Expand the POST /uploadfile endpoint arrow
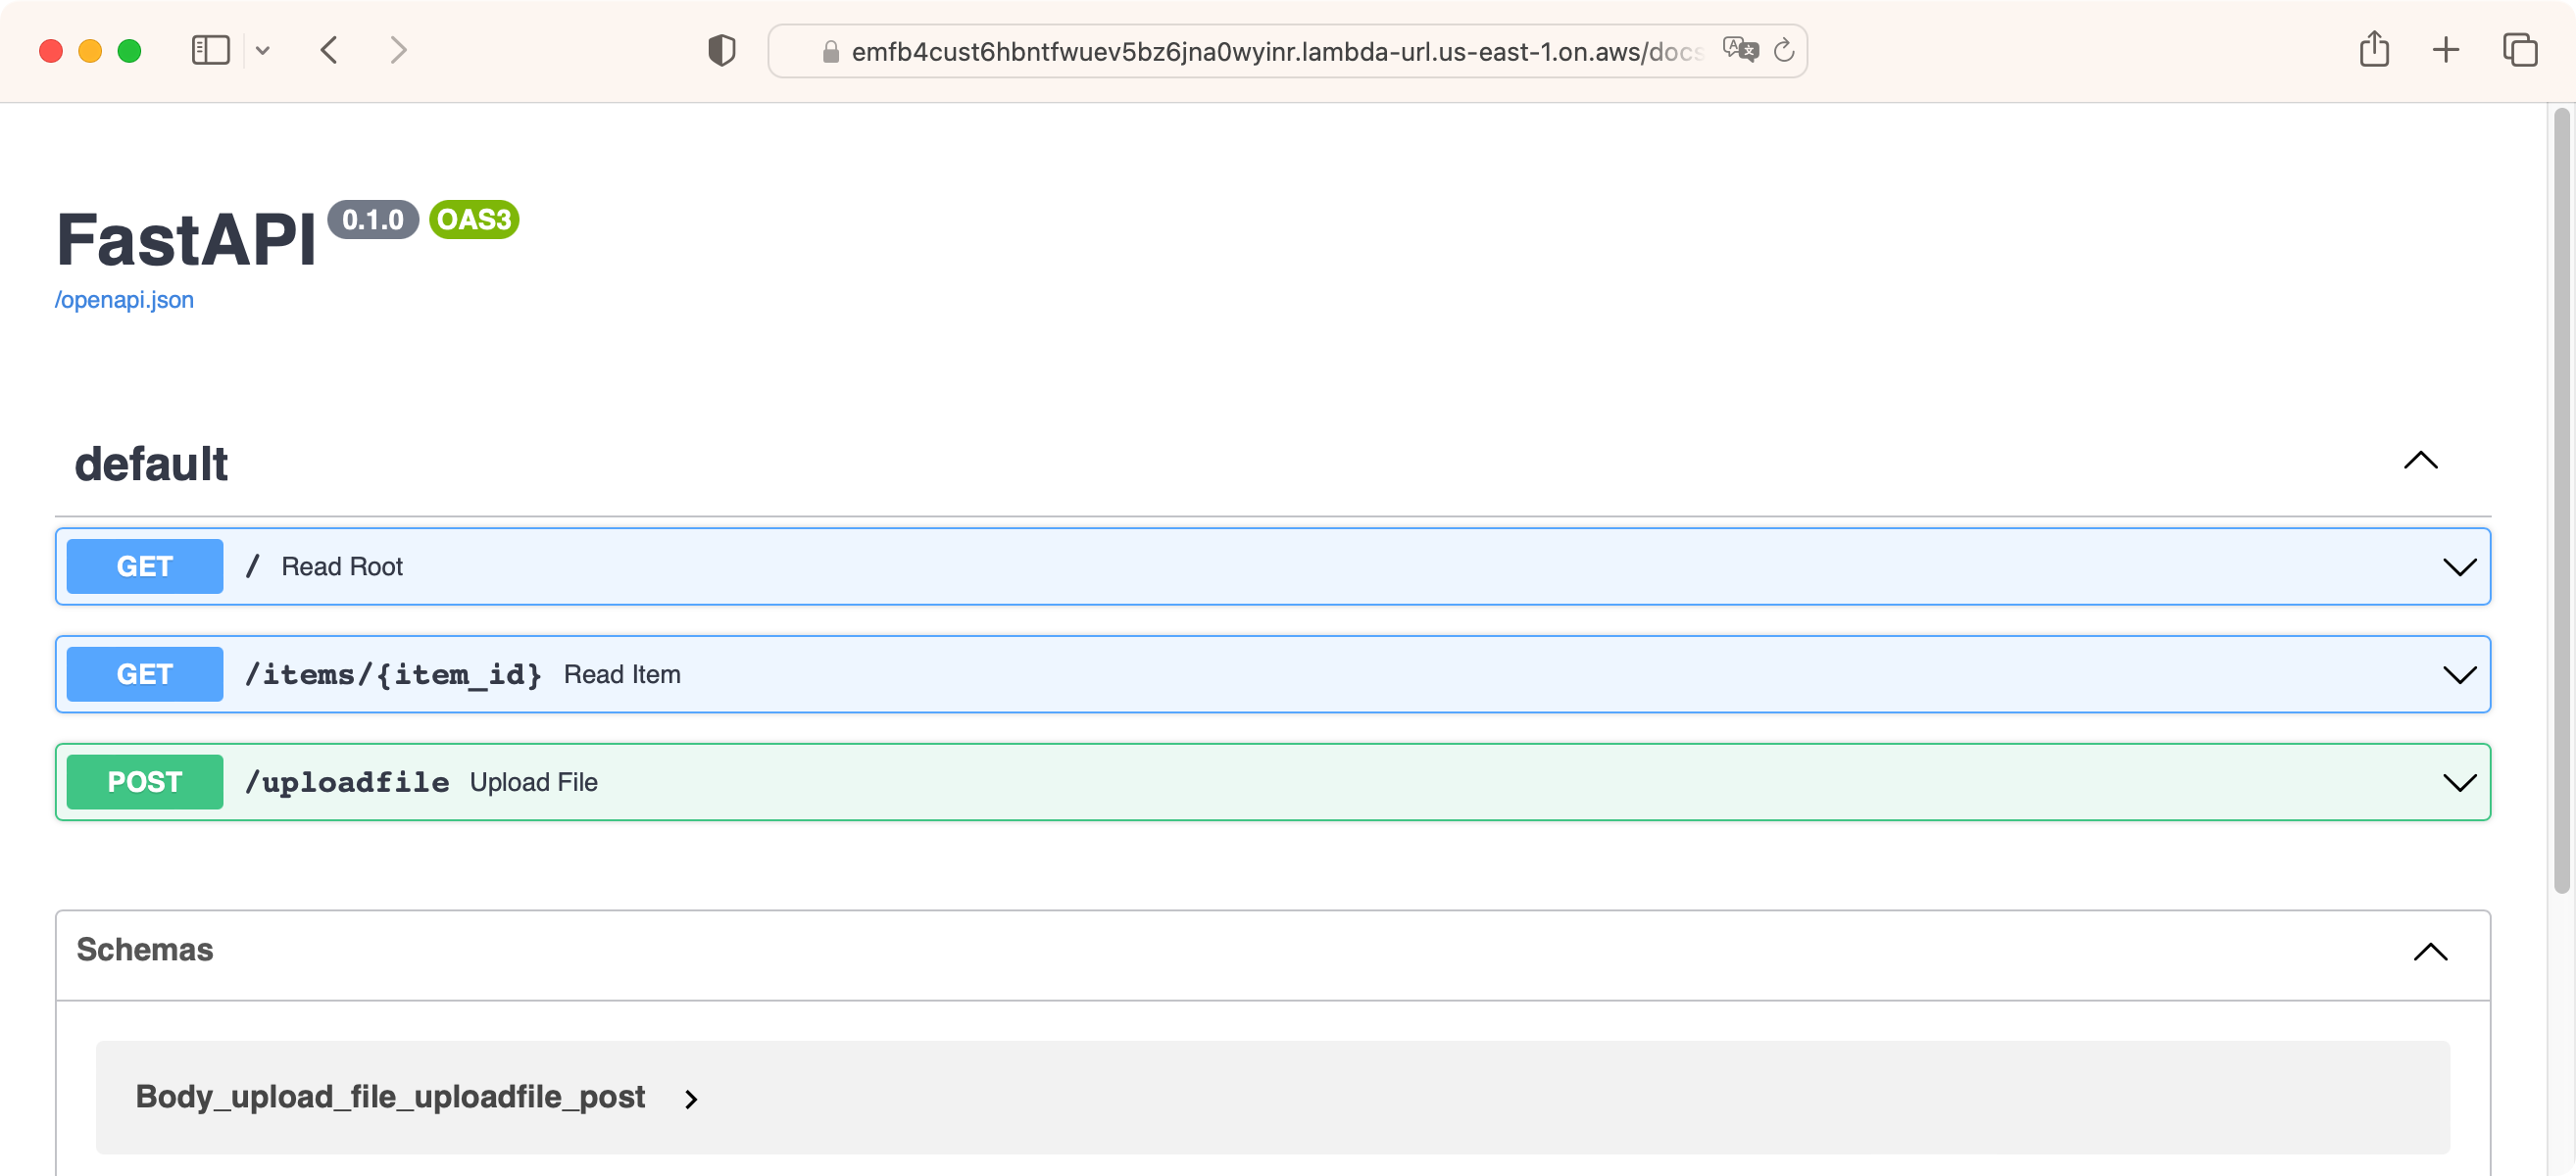 pos(2459,783)
